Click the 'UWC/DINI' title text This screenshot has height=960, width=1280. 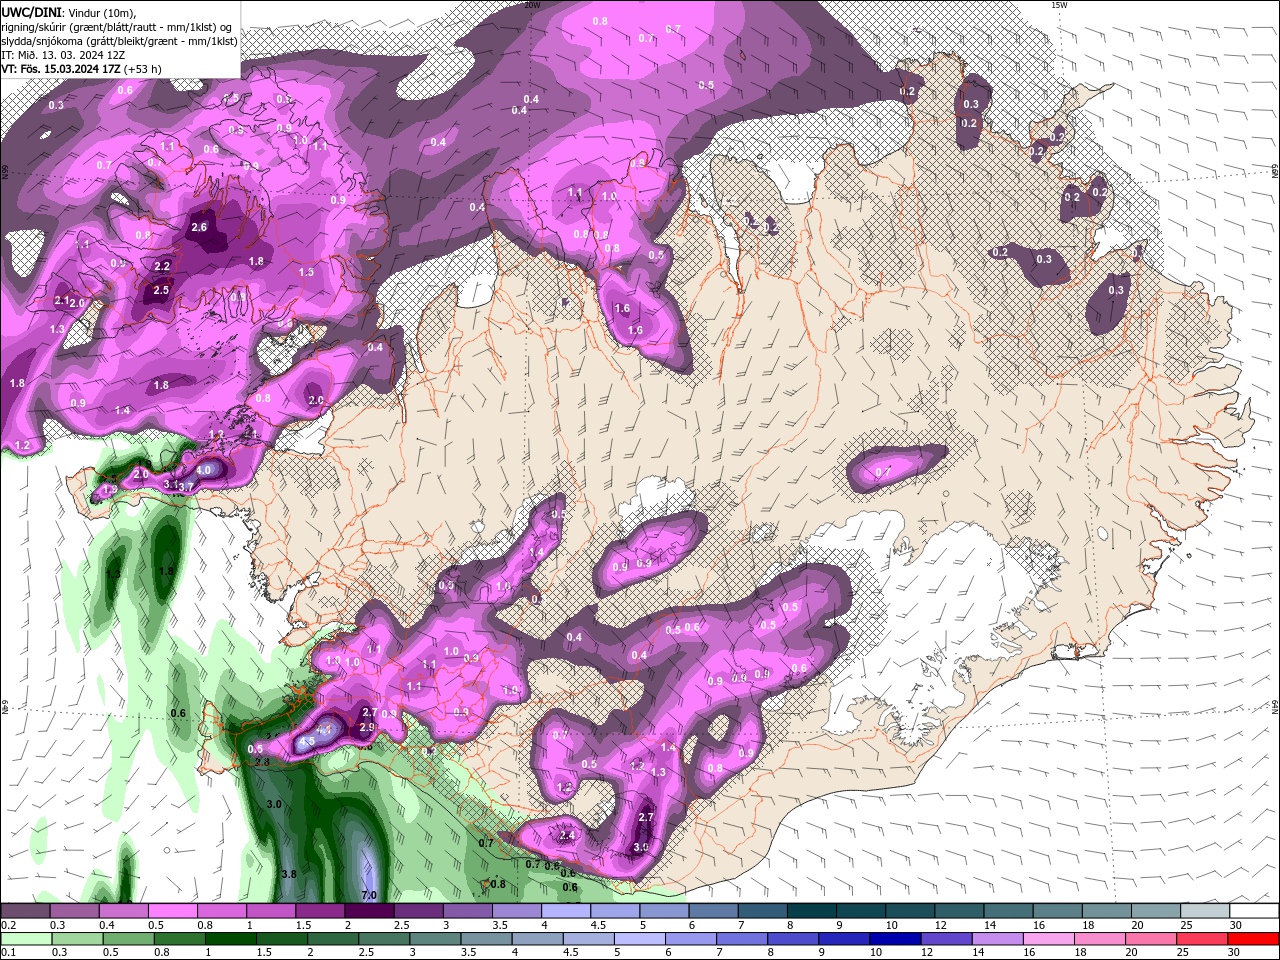(30, 11)
